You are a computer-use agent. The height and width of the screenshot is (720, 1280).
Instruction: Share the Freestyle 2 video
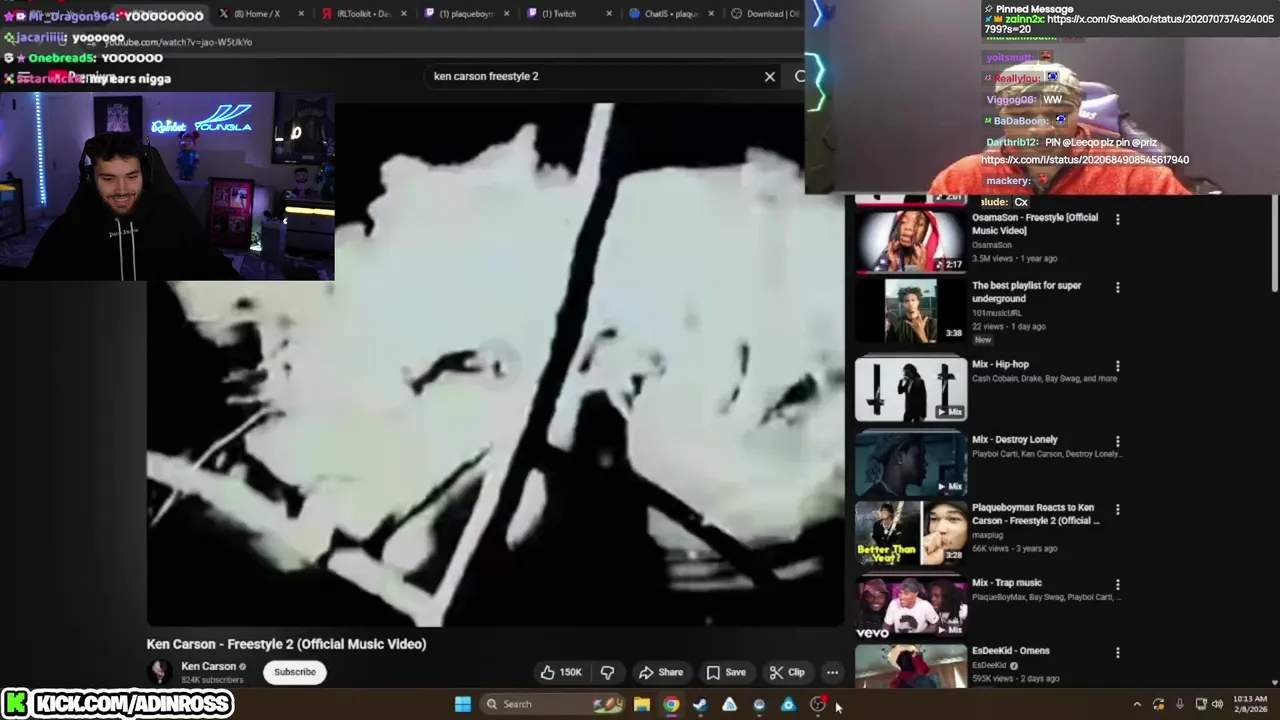pyautogui.click(x=661, y=672)
